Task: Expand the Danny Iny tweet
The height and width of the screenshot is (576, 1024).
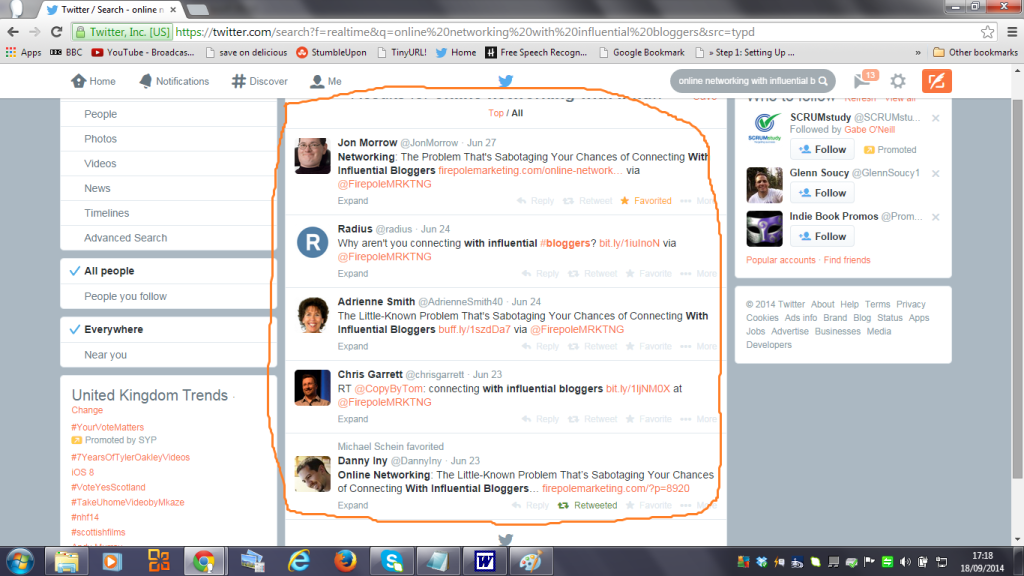Action: (353, 505)
